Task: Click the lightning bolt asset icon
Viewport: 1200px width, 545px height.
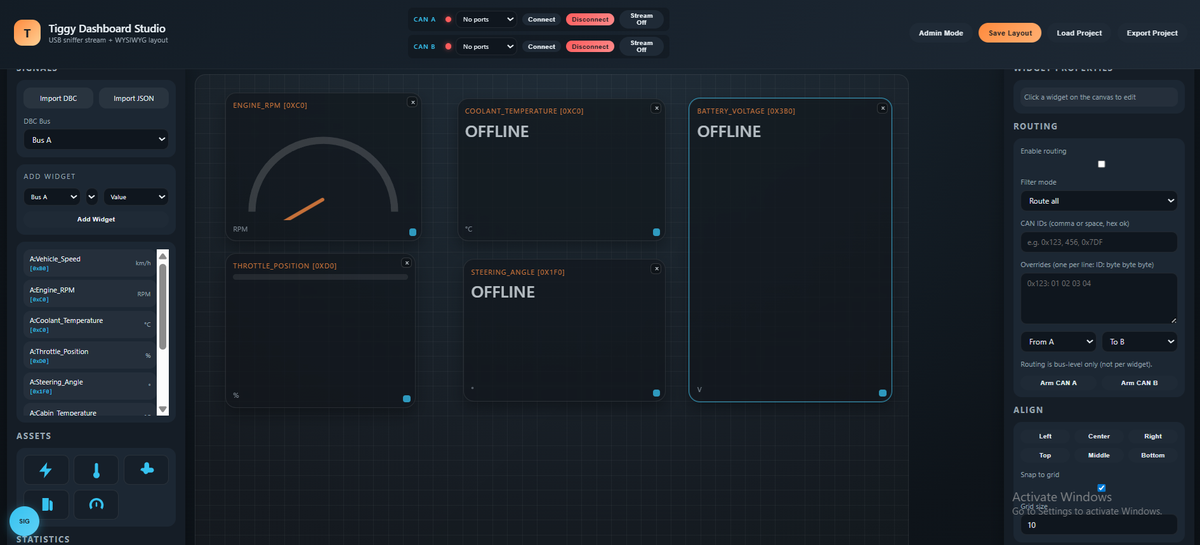Action: [45, 470]
